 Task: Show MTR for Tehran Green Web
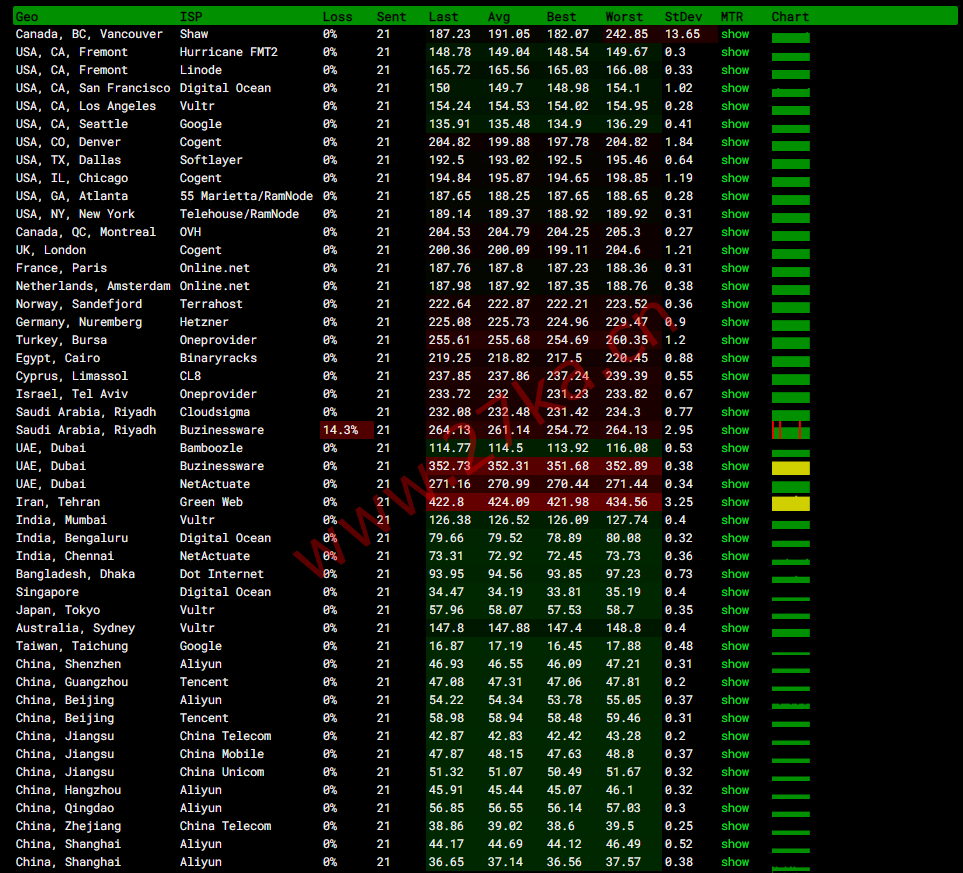(x=735, y=503)
